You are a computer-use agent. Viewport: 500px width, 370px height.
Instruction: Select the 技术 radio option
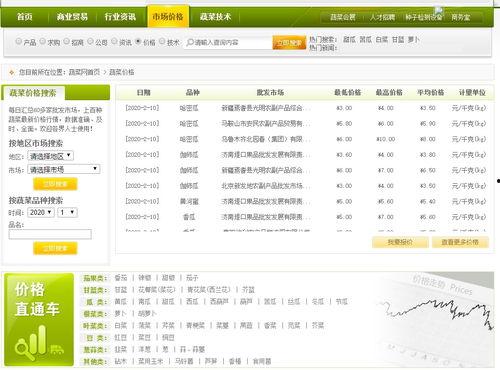pos(162,41)
